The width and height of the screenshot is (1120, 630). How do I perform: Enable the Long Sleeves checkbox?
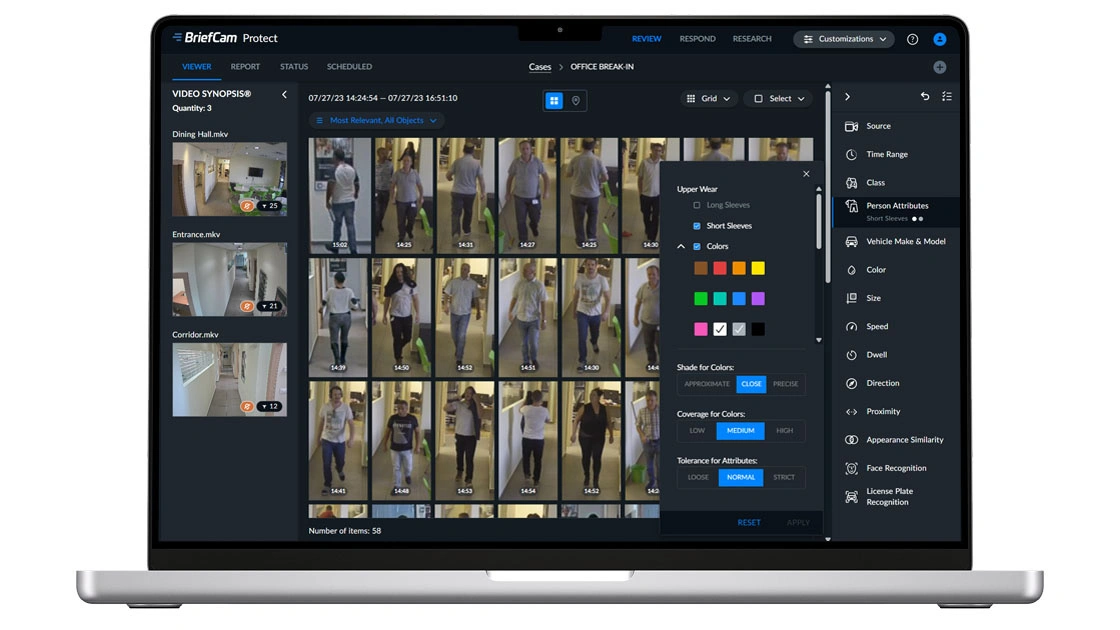coord(697,206)
